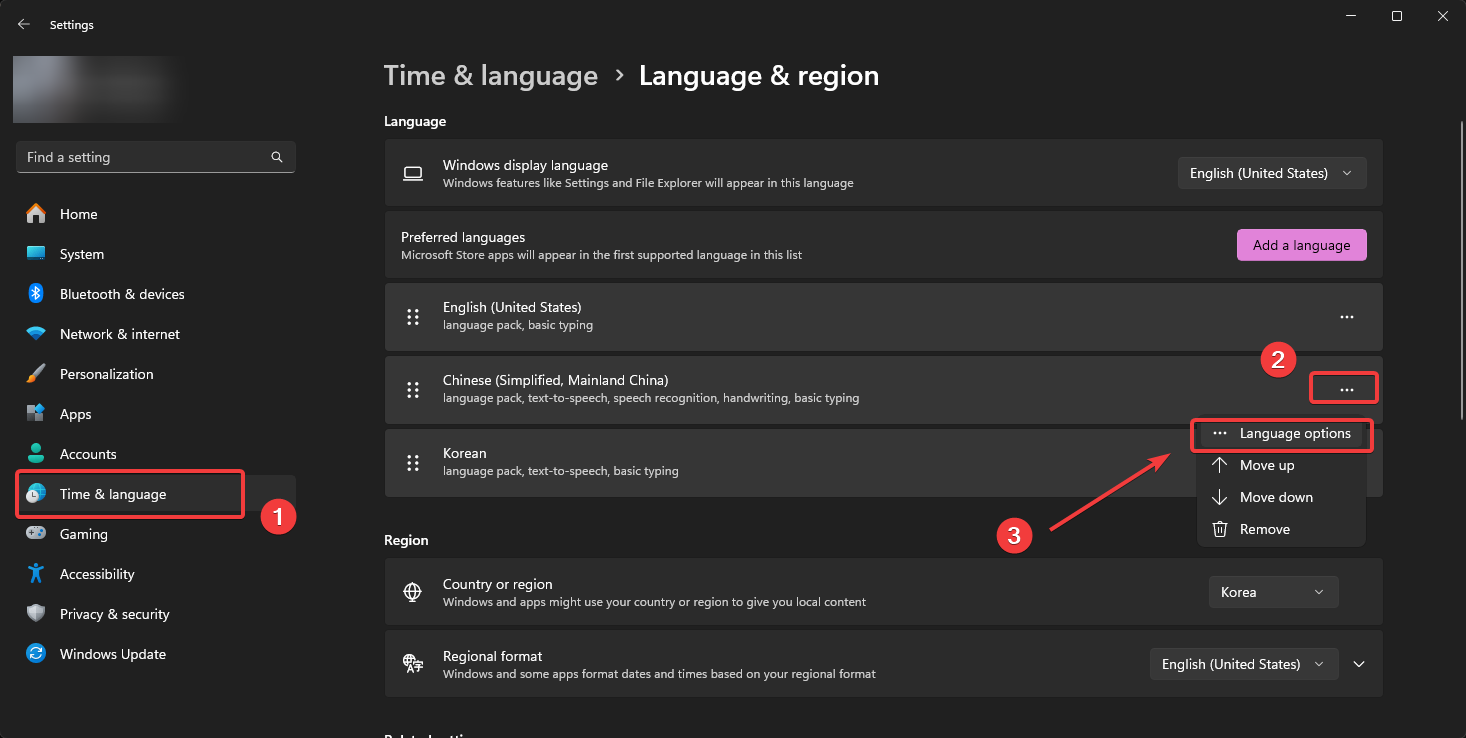The width and height of the screenshot is (1466, 738).
Task: Click the up arrow icon beside Move up
Action: click(1220, 465)
